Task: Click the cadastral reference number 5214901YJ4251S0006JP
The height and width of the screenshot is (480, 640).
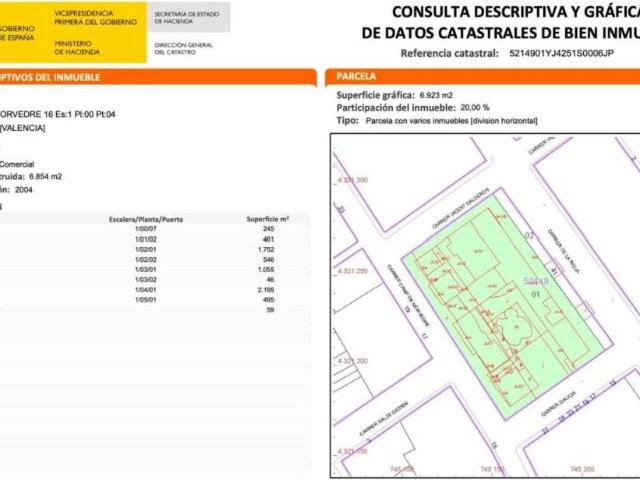Action: pyautogui.click(x=561, y=53)
